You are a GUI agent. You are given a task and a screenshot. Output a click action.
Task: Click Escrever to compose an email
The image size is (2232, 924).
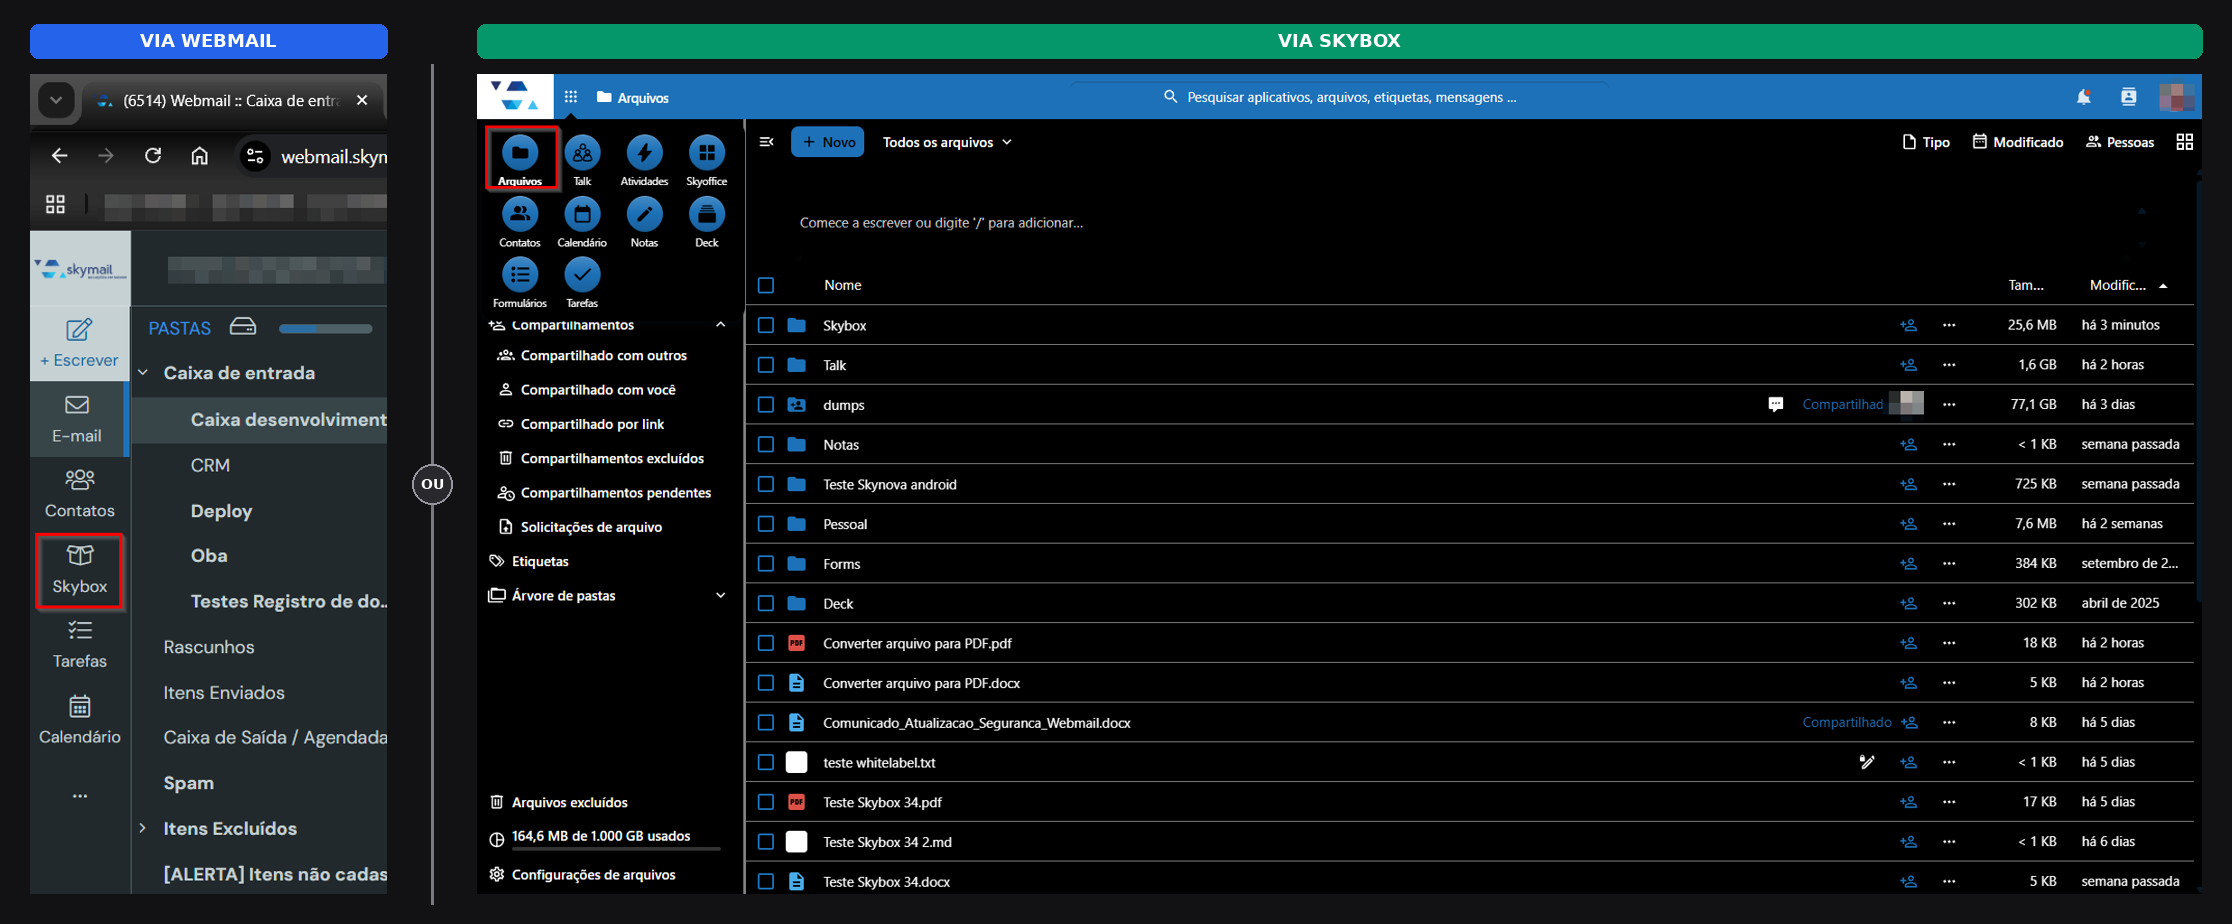pos(79,343)
